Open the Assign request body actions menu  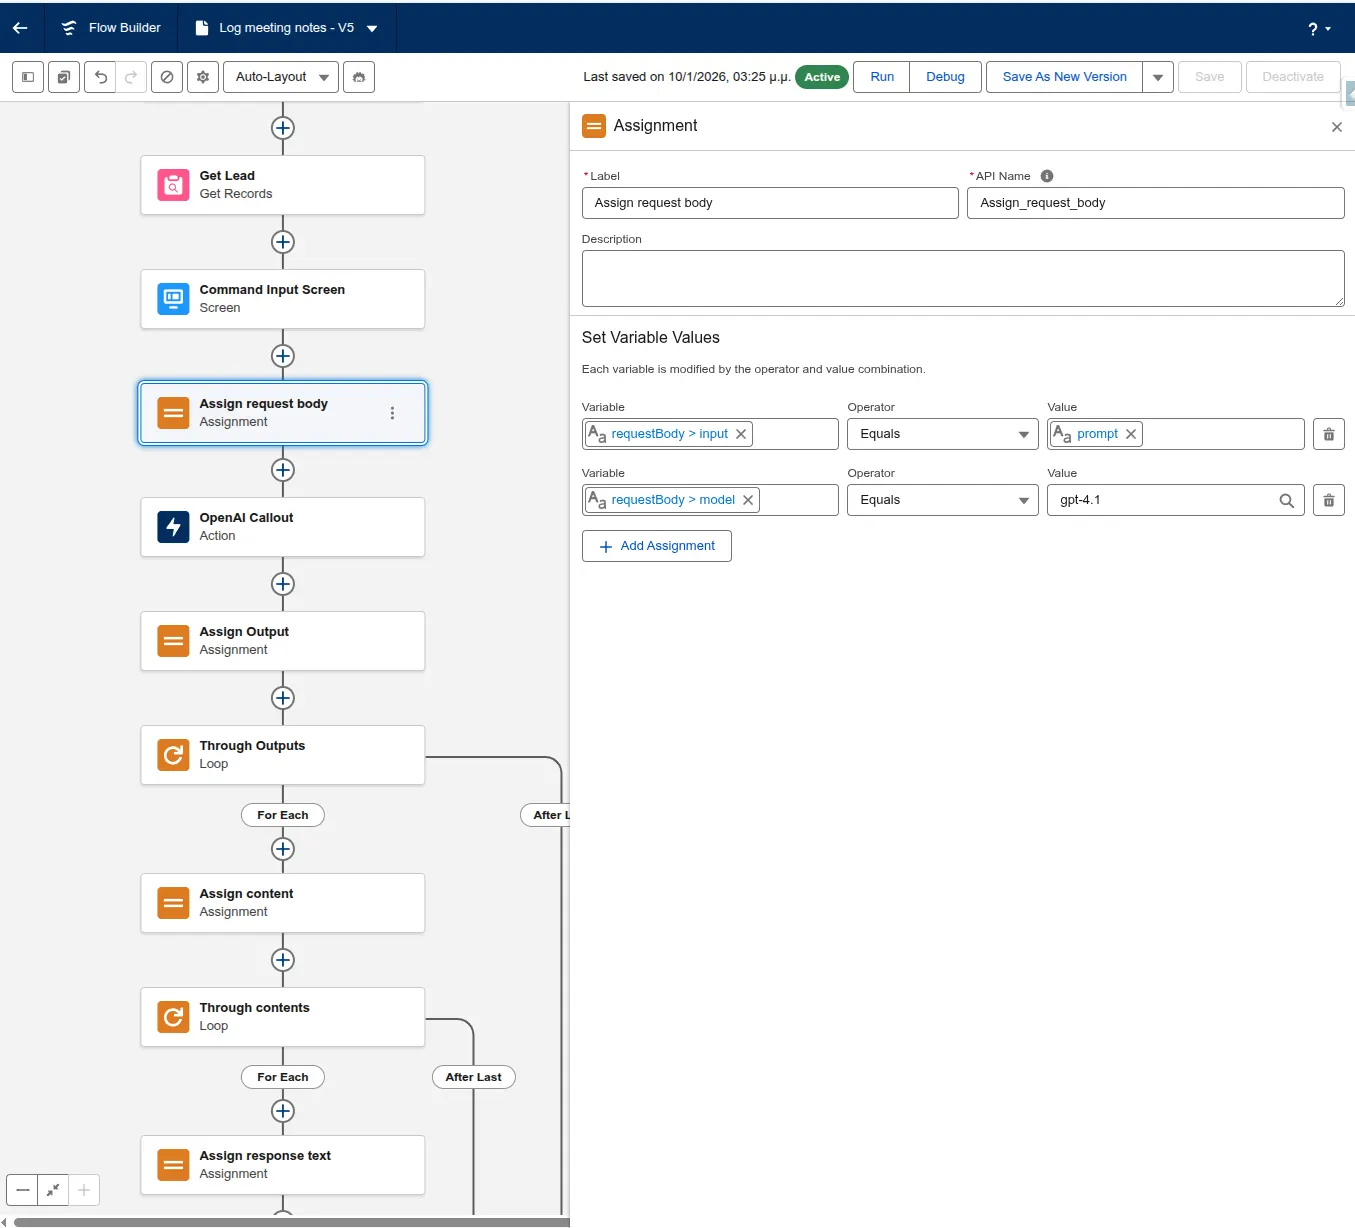(x=392, y=413)
